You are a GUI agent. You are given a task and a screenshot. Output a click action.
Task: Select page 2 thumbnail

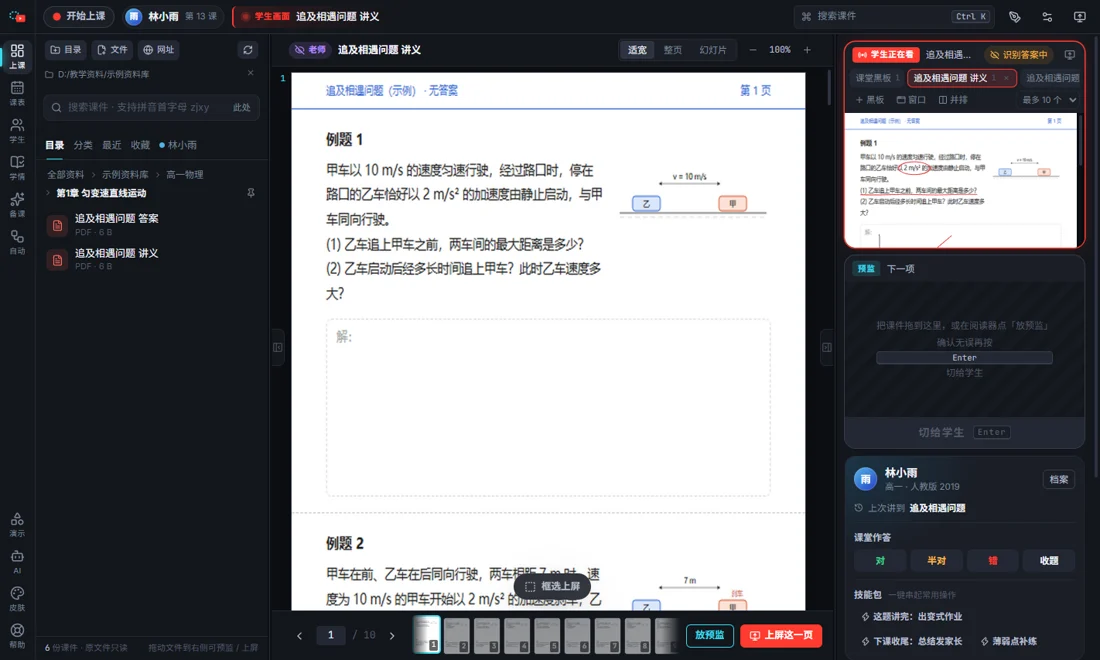tap(457, 635)
